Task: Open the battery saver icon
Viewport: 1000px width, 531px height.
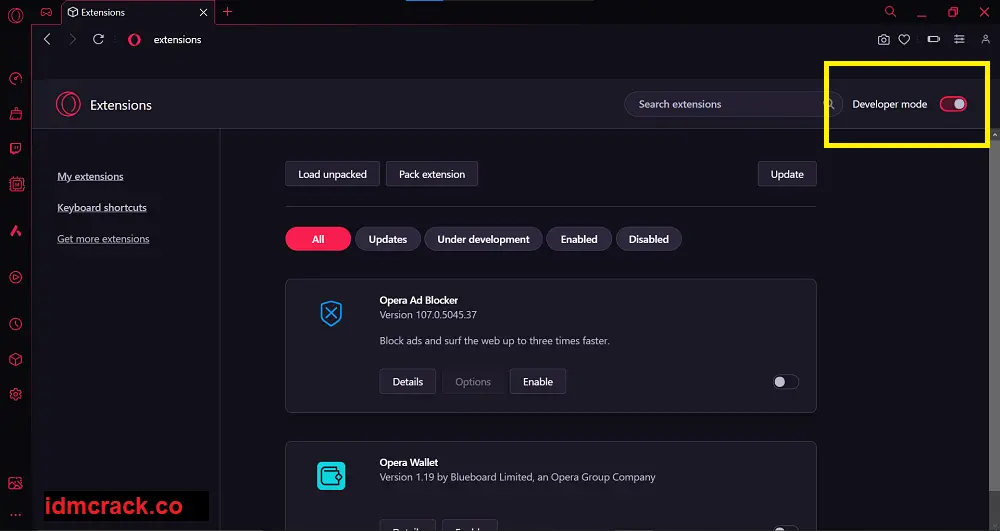Action: (x=934, y=40)
